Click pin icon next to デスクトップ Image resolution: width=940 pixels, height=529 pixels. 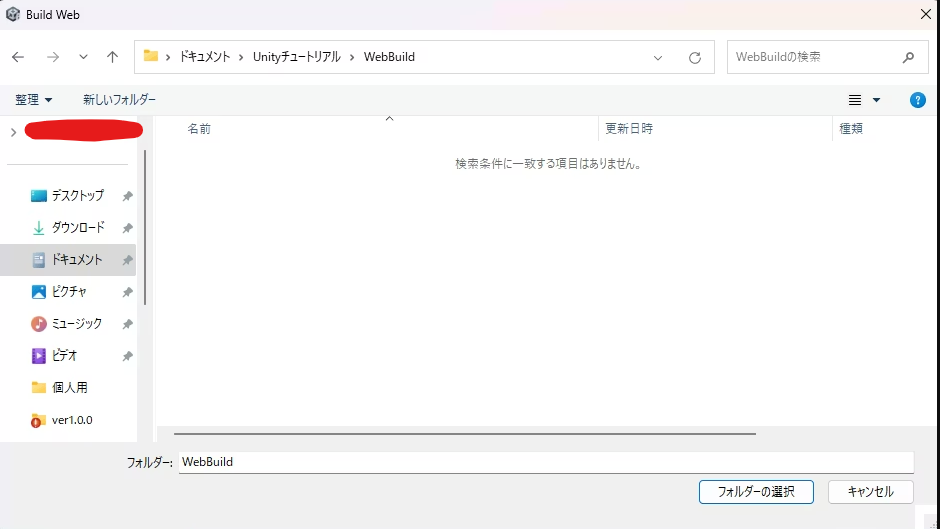127,196
